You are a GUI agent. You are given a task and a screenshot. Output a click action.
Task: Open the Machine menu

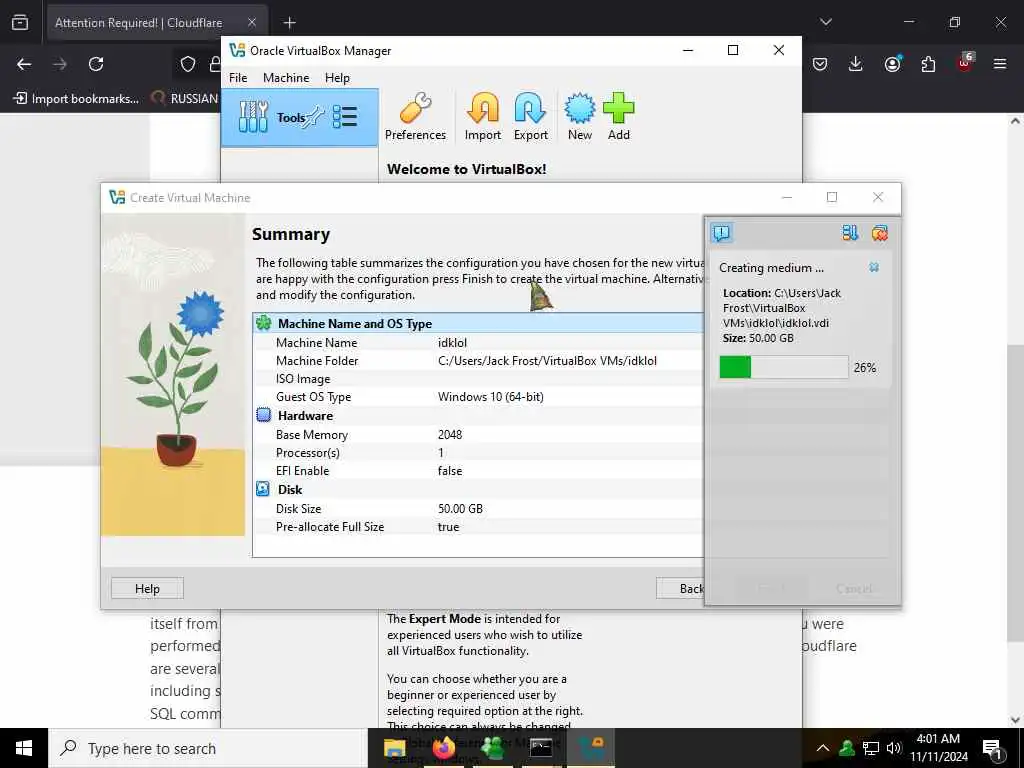[x=286, y=78]
